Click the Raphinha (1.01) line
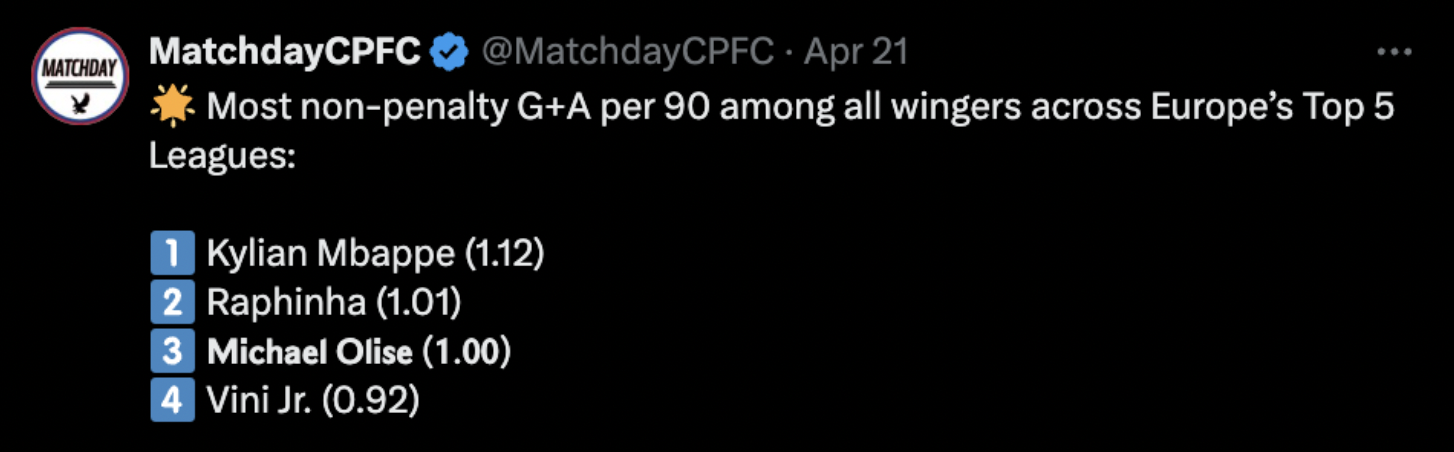 point(333,303)
